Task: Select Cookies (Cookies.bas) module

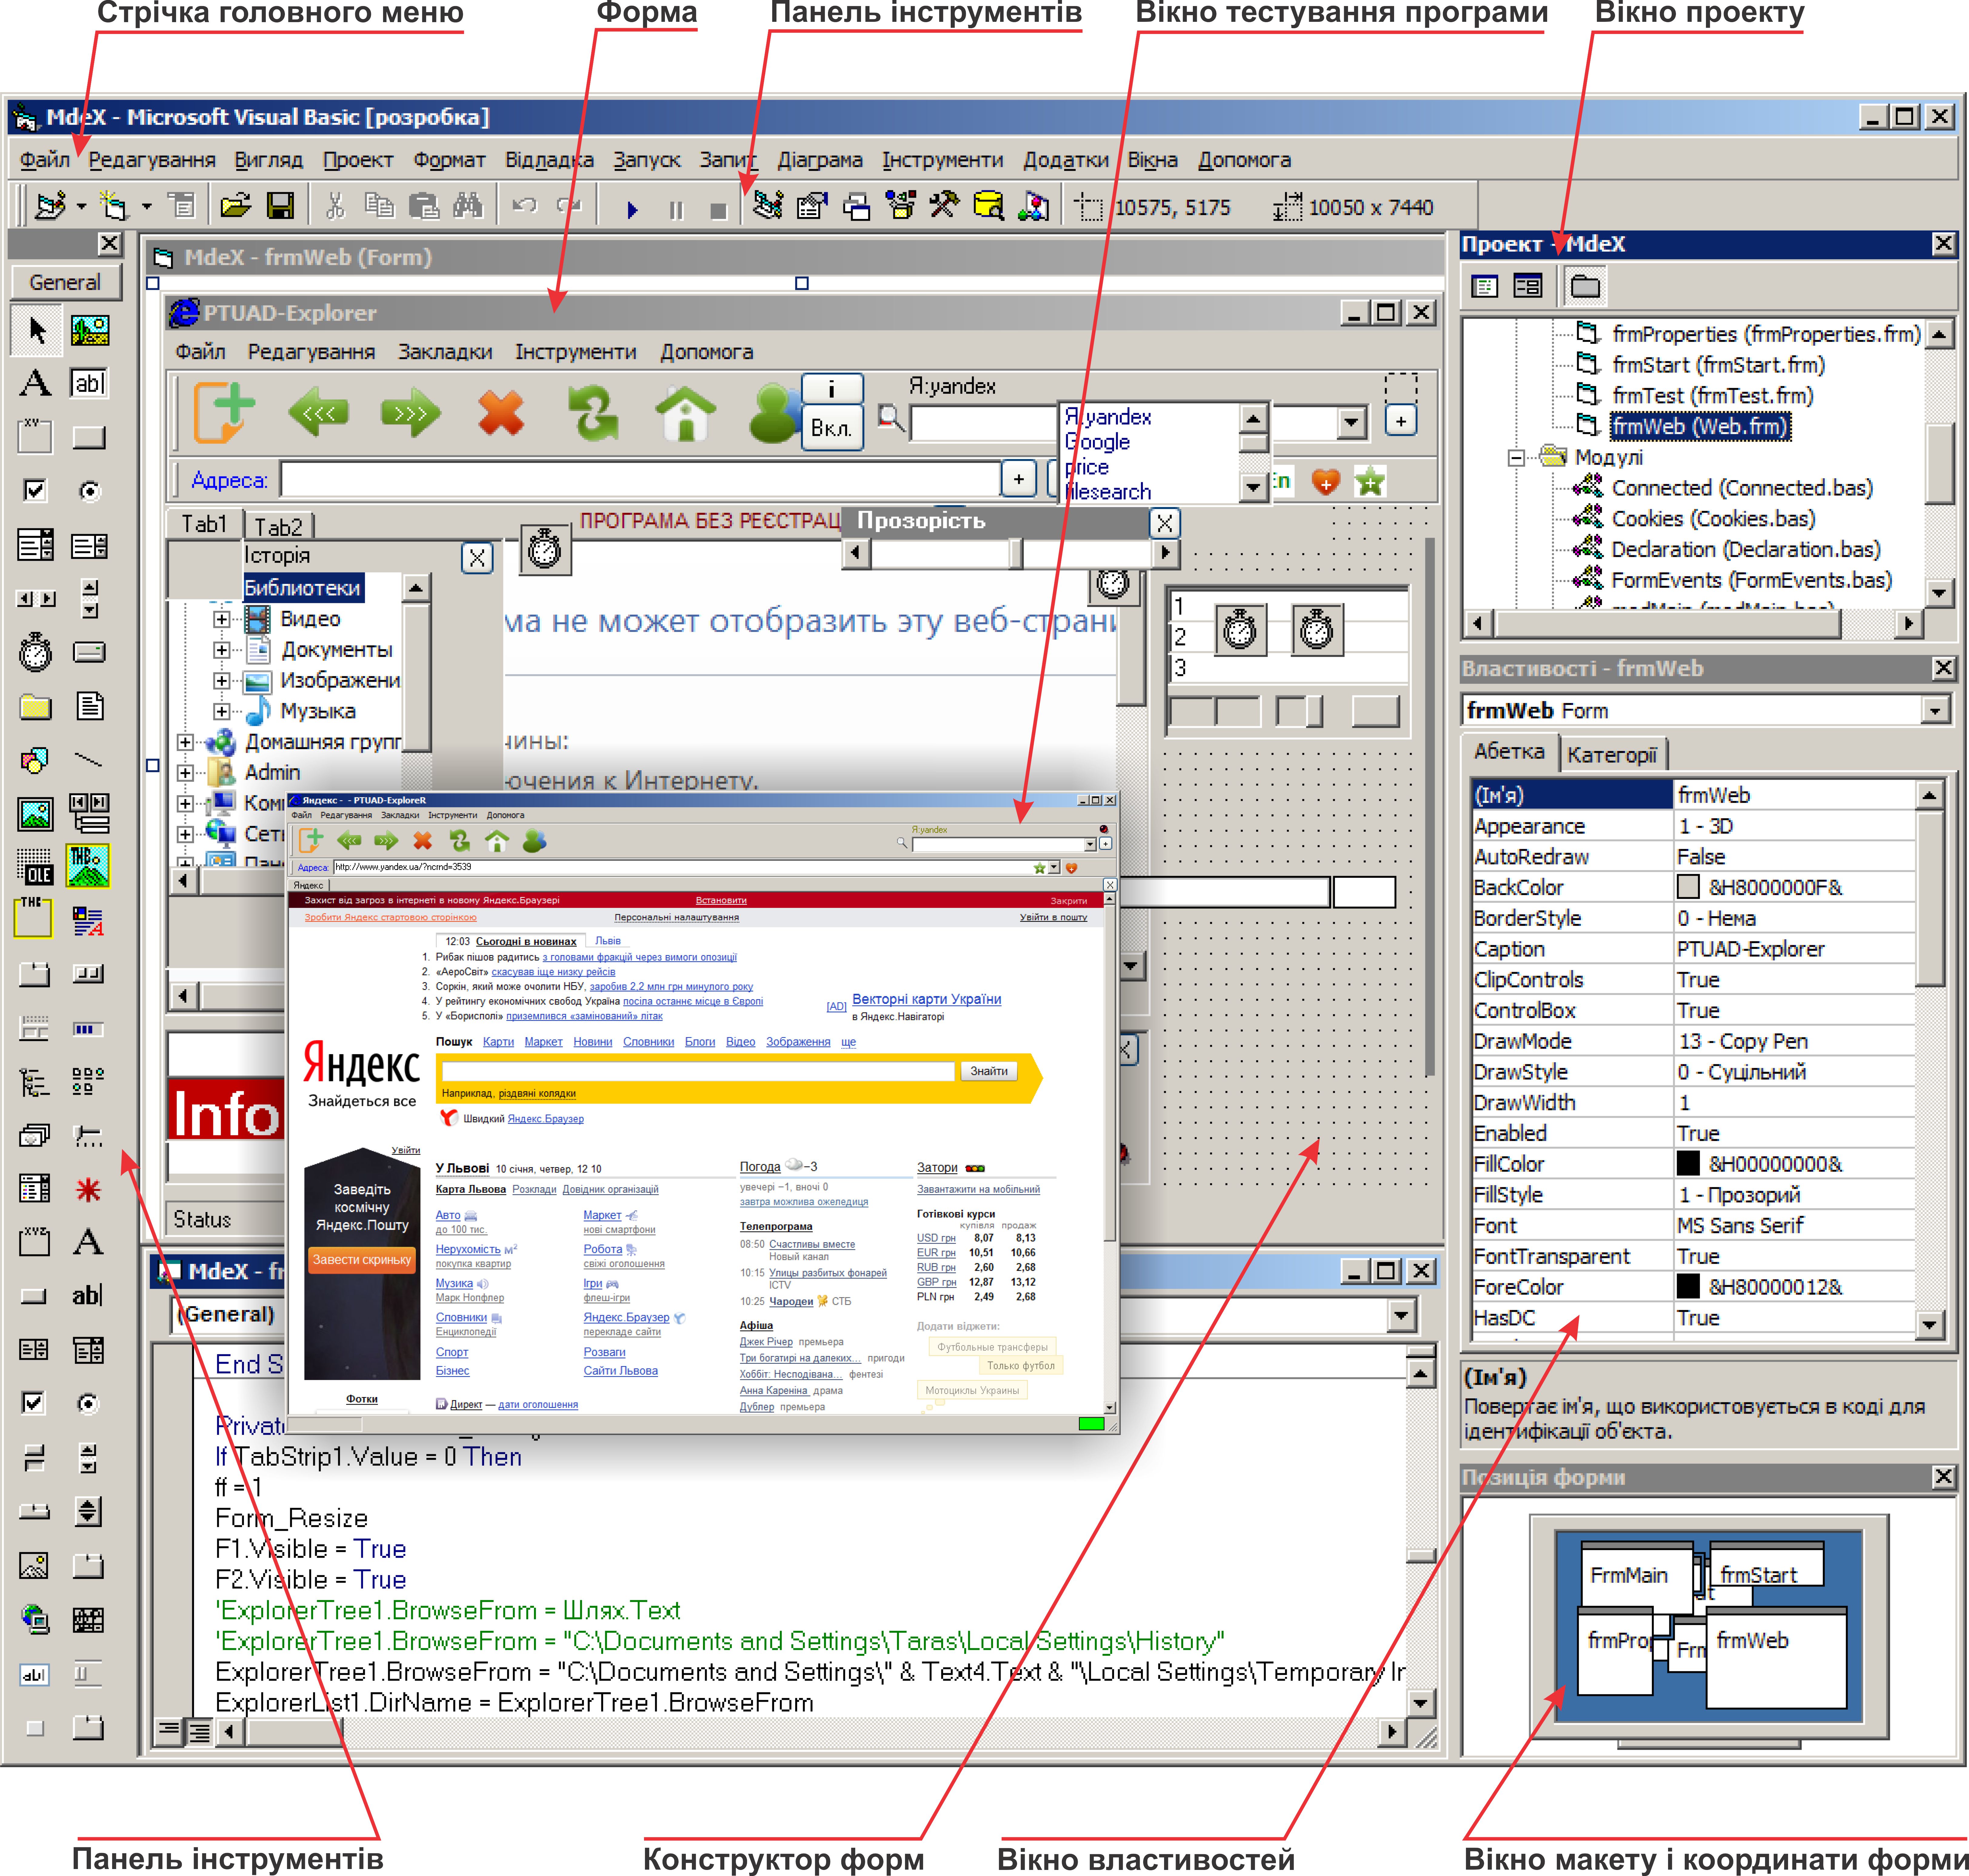Action: point(1713,519)
